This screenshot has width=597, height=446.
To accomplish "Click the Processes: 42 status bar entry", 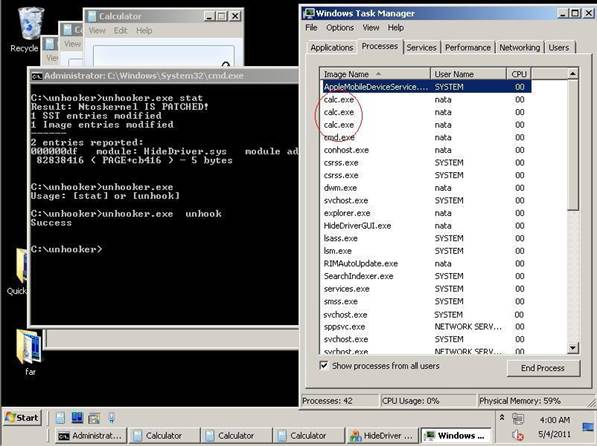I will [340, 401].
